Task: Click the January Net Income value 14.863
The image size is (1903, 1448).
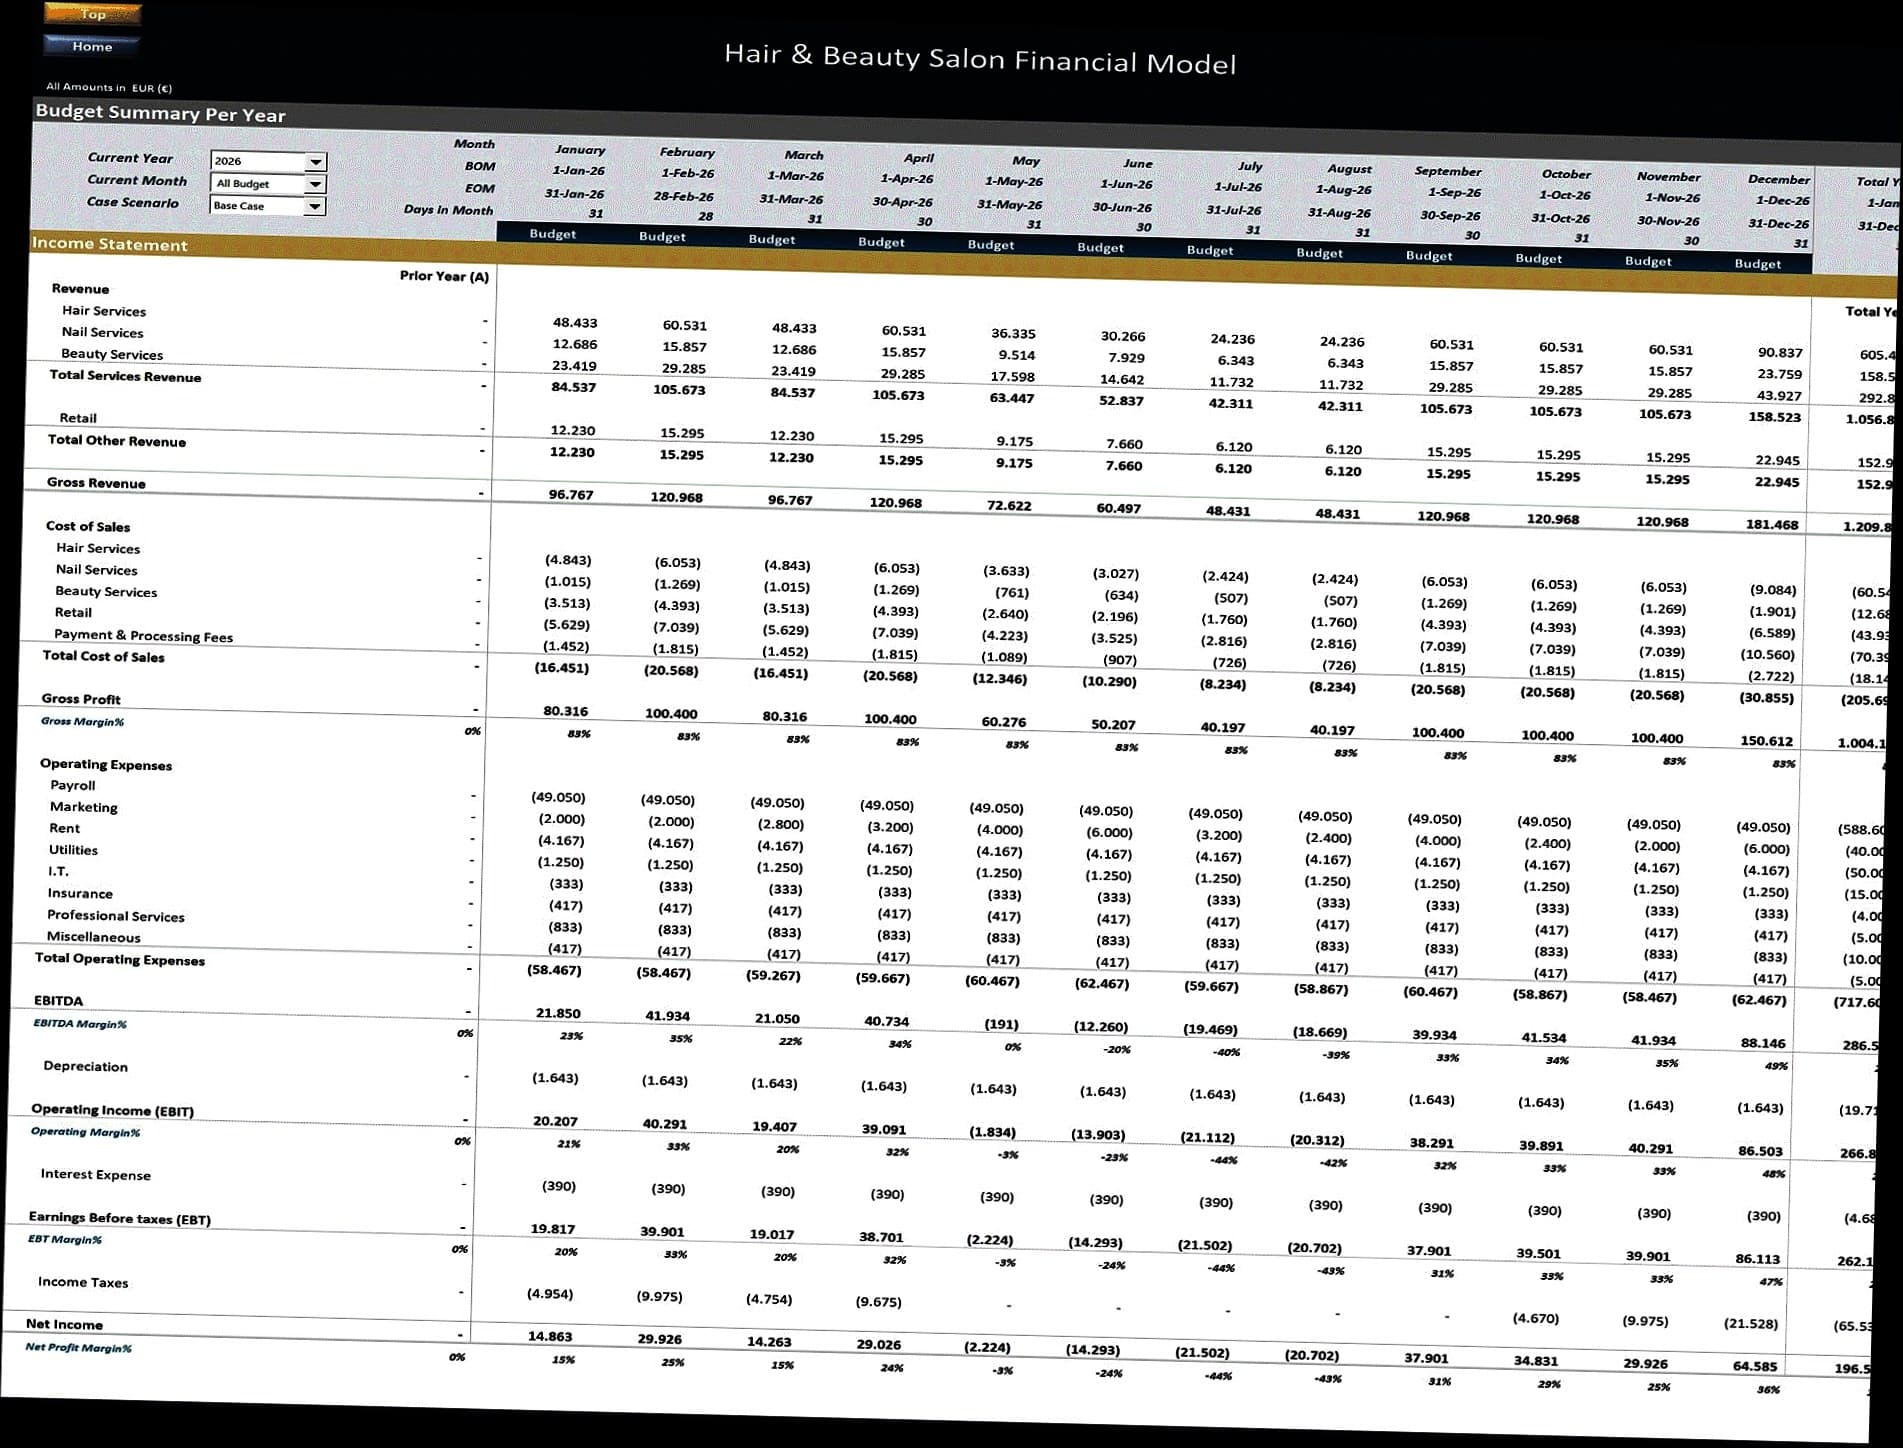Action: tap(550, 1336)
